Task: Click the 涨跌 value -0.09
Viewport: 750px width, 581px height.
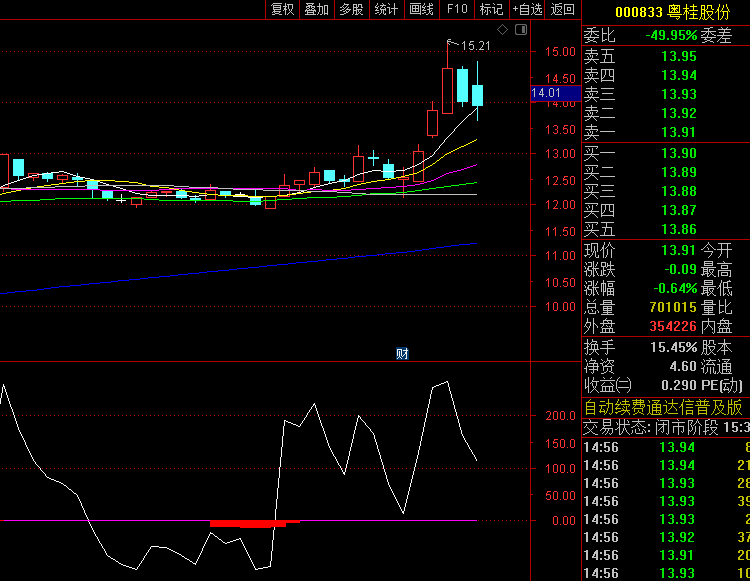Action: point(680,269)
